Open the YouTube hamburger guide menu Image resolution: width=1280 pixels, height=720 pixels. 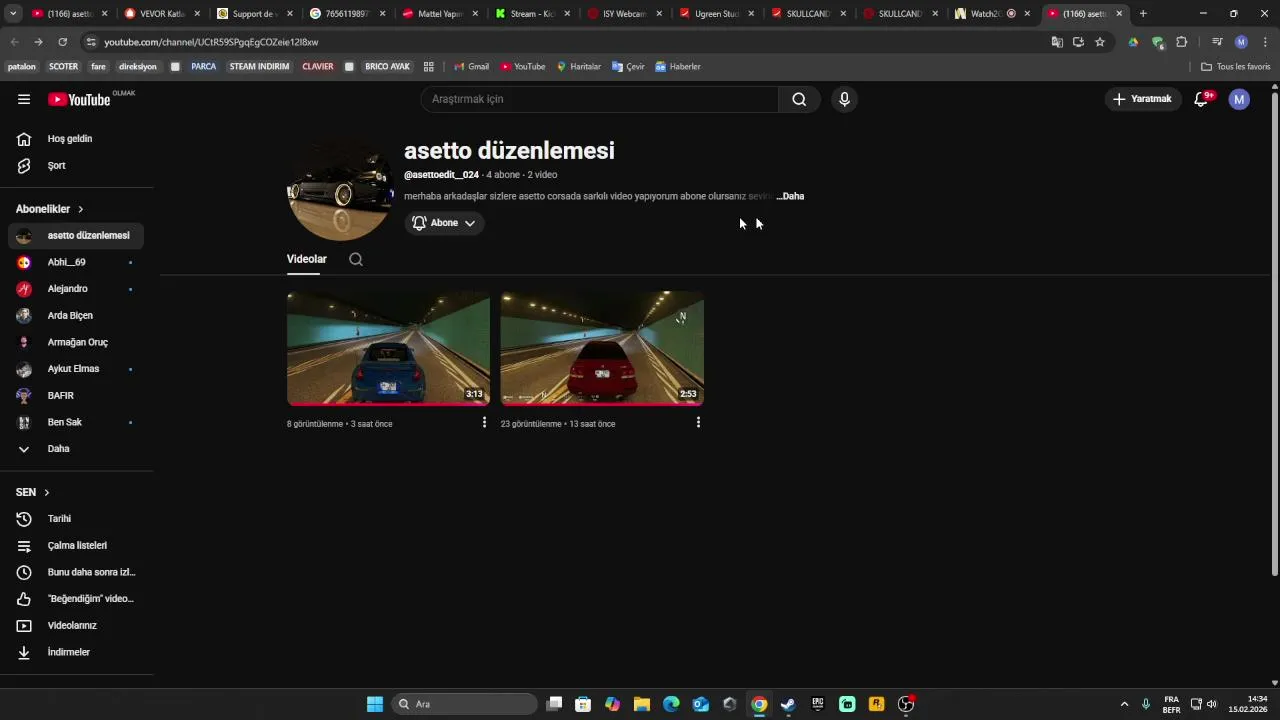(x=24, y=99)
